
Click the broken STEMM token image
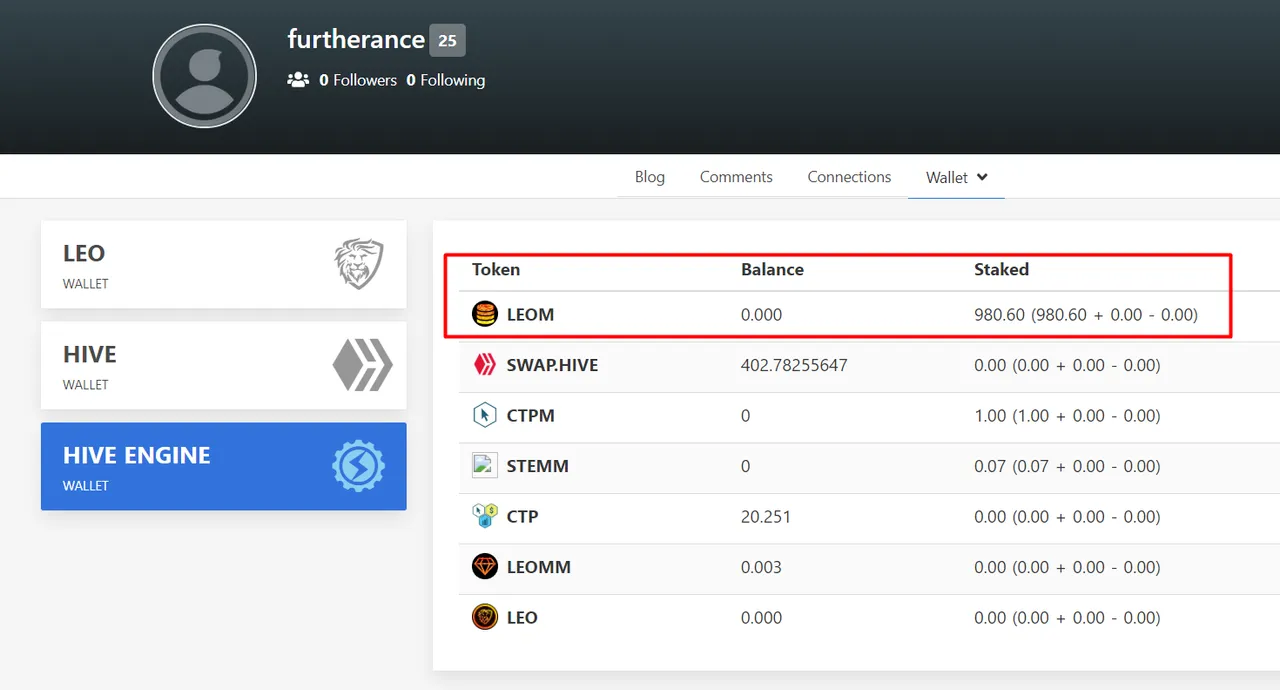(x=485, y=465)
